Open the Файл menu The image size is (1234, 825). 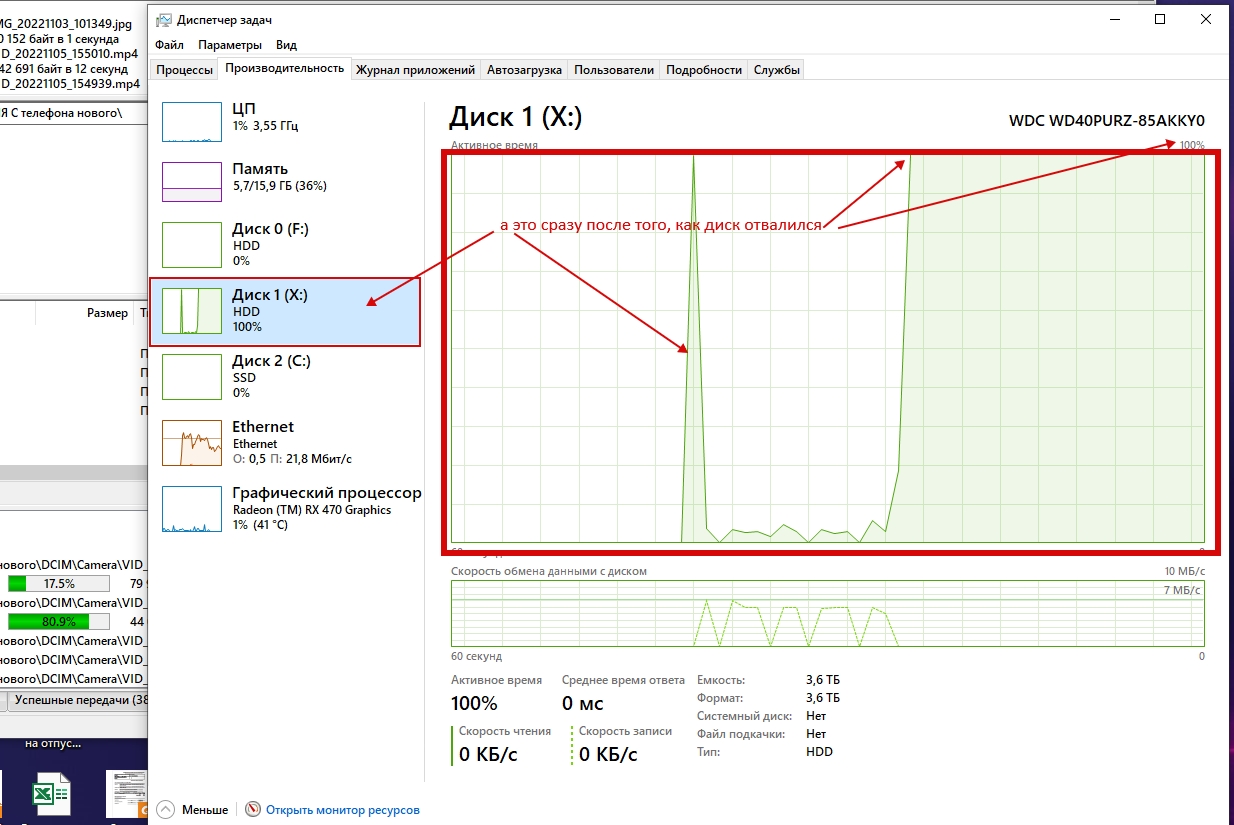(169, 45)
